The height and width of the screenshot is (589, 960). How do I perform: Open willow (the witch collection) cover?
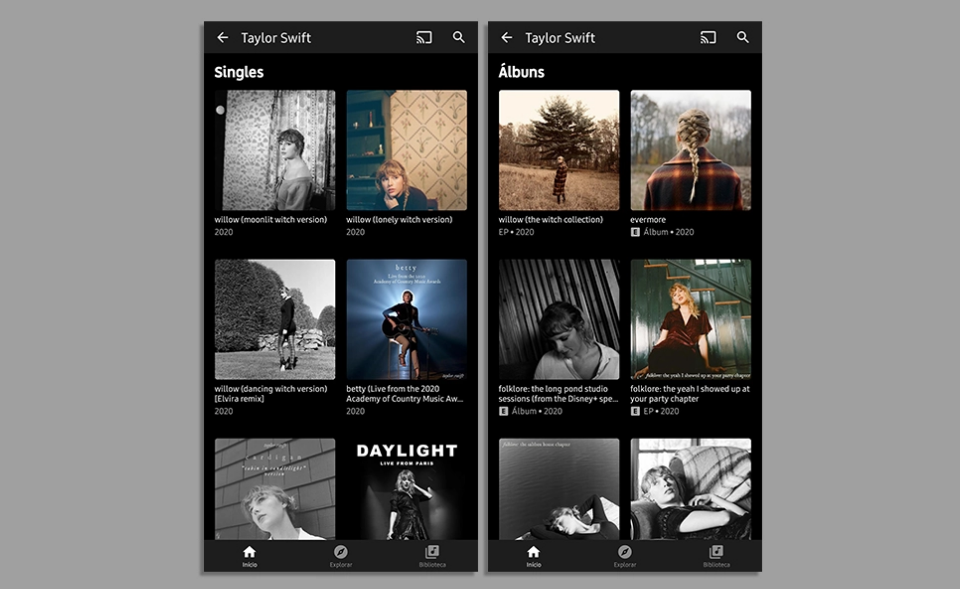pyautogui.click(x=559, y=150)
